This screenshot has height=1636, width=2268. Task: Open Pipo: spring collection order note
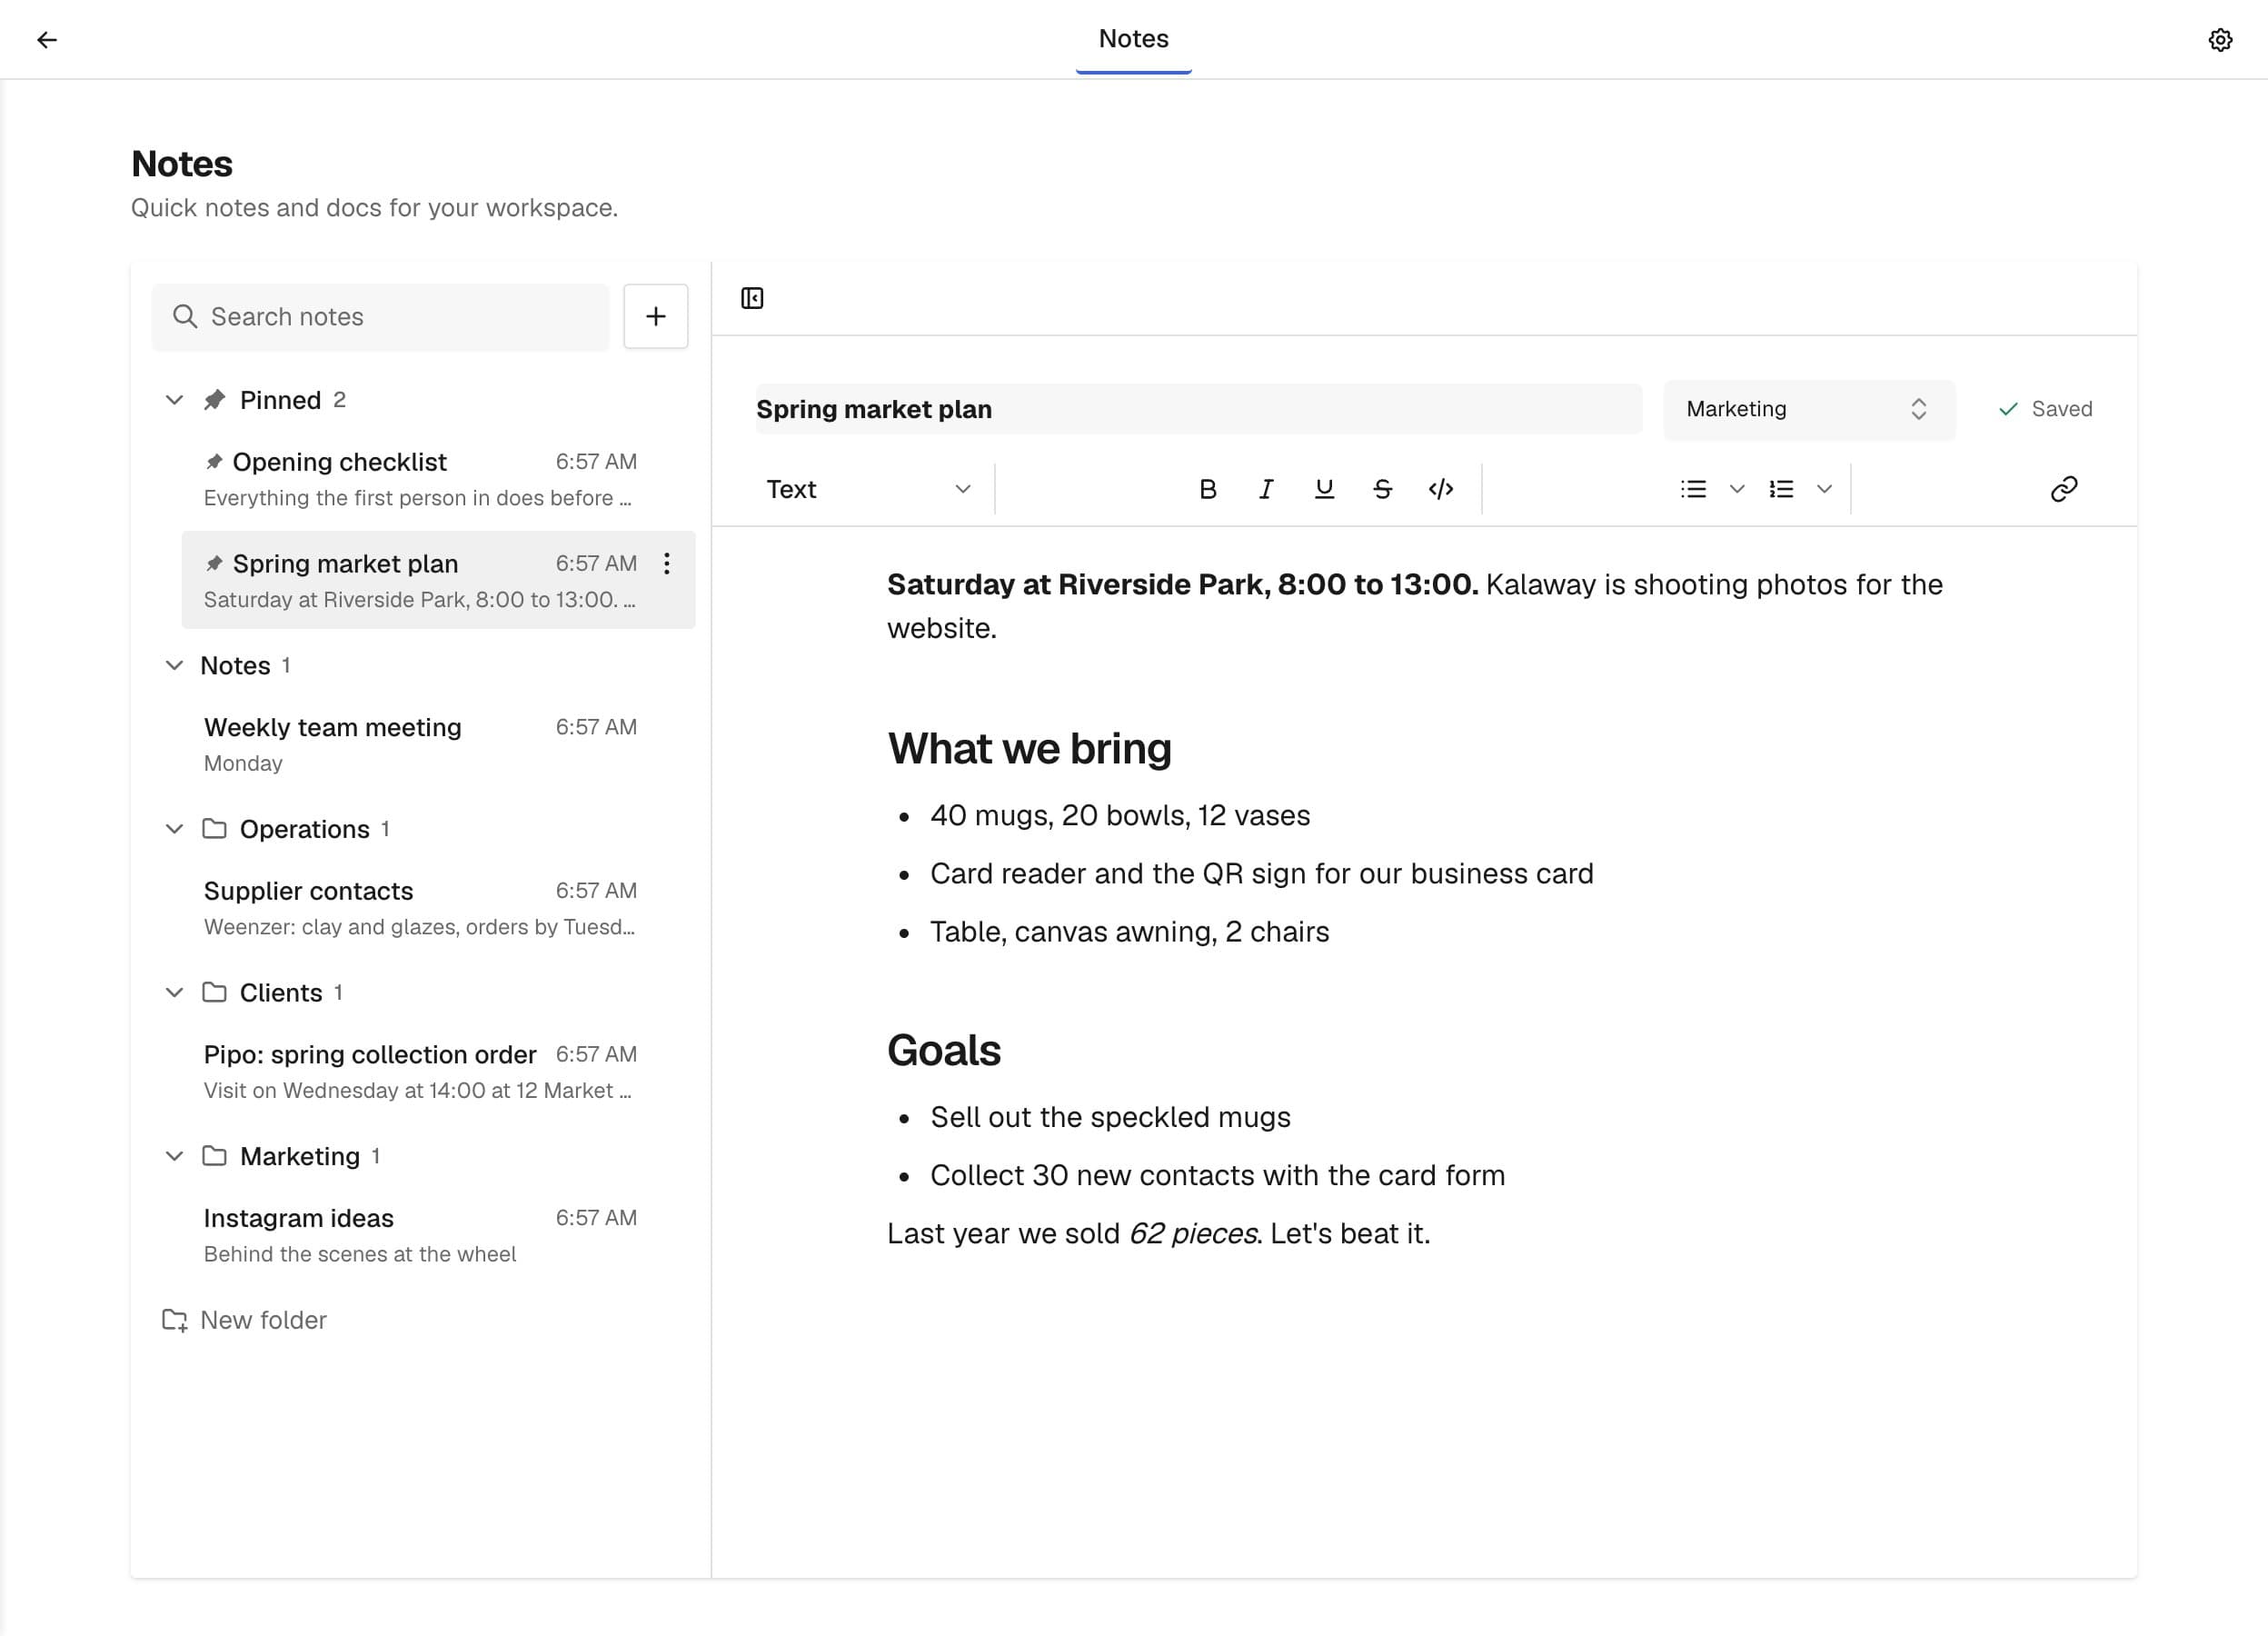click(438, 1071)
